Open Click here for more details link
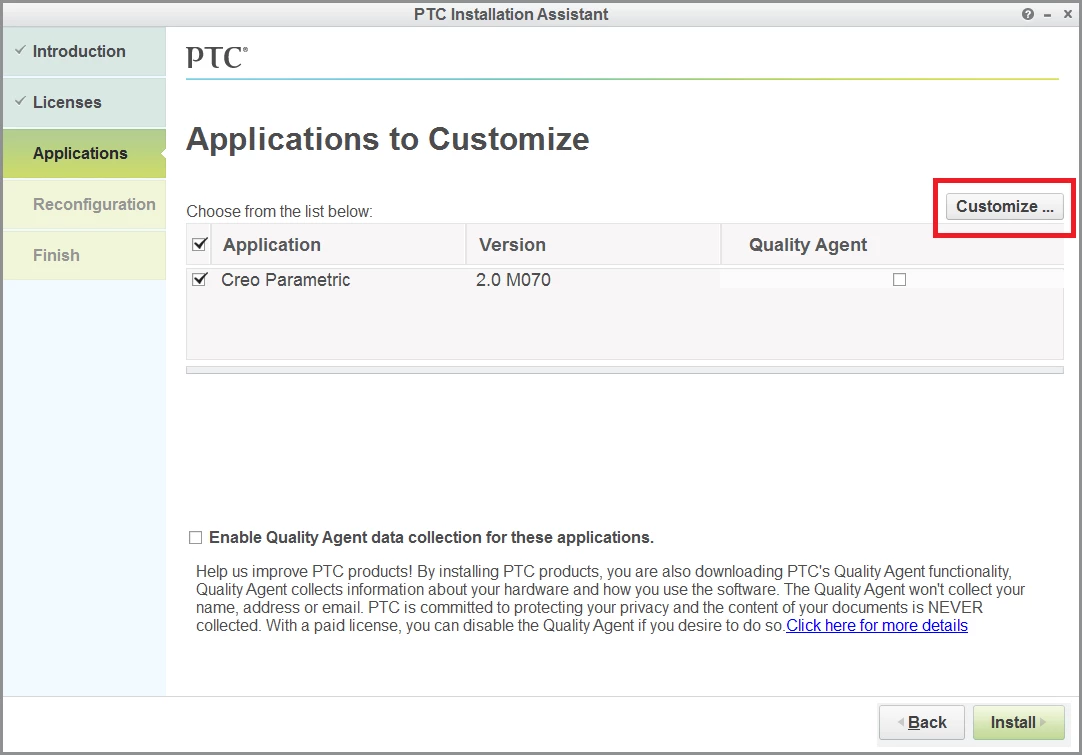The width and height of the screenshot is (1082, 755). (x=876, y=626)
